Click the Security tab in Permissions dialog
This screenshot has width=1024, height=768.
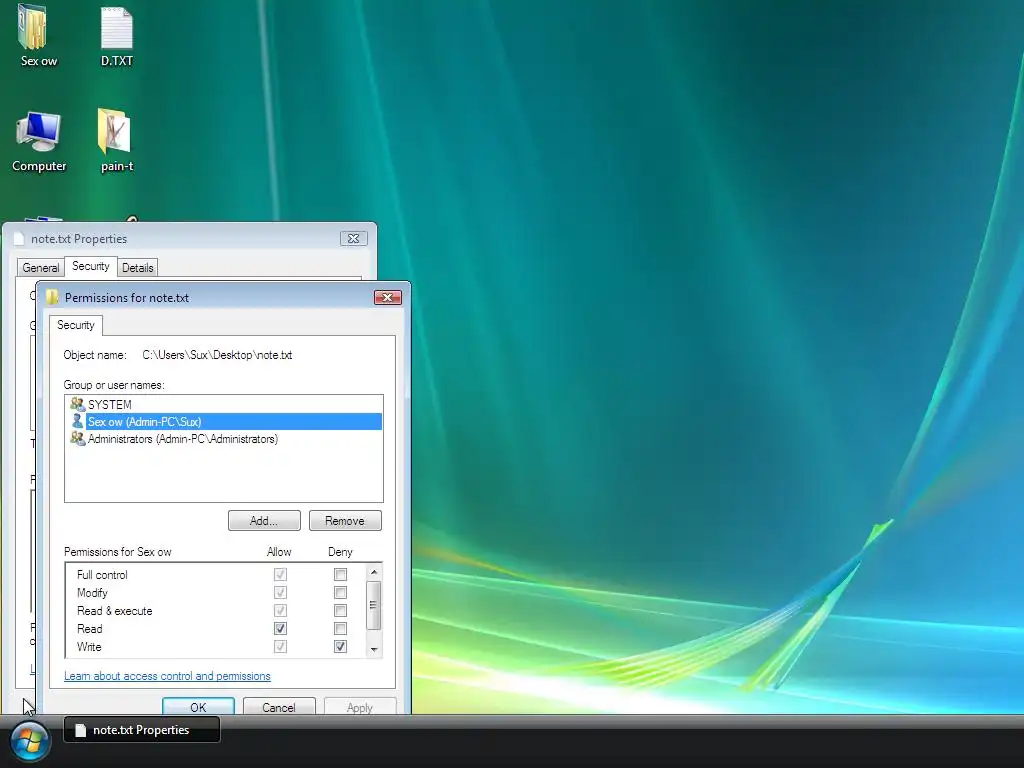[76, 325]
